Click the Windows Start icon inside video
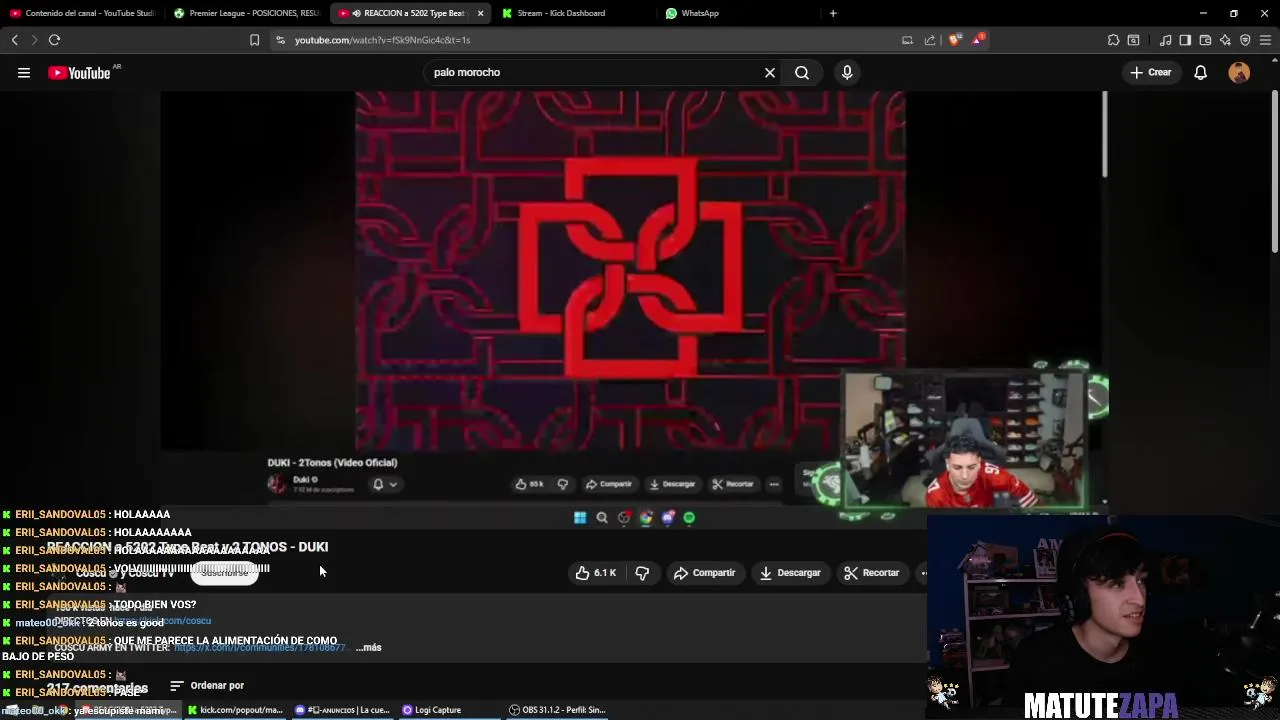This screenshot has height=720, width=1280. tap(580, 517)
